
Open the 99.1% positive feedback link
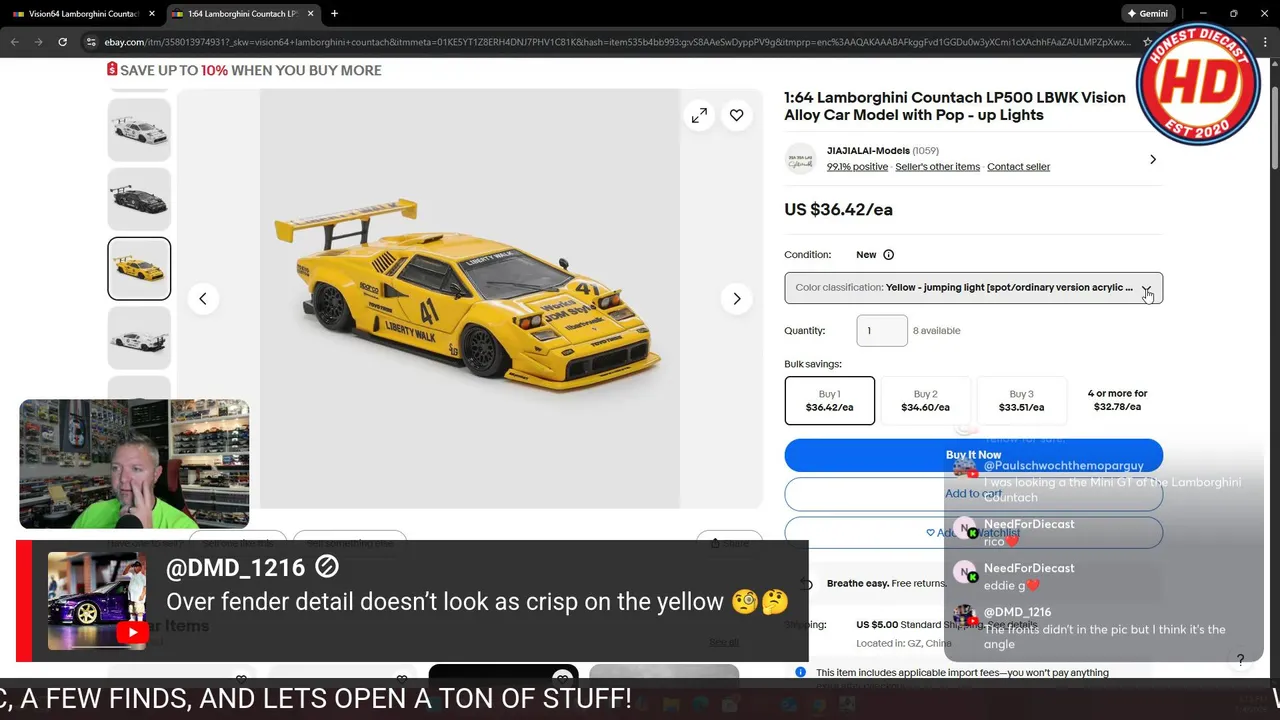point(857,167)
